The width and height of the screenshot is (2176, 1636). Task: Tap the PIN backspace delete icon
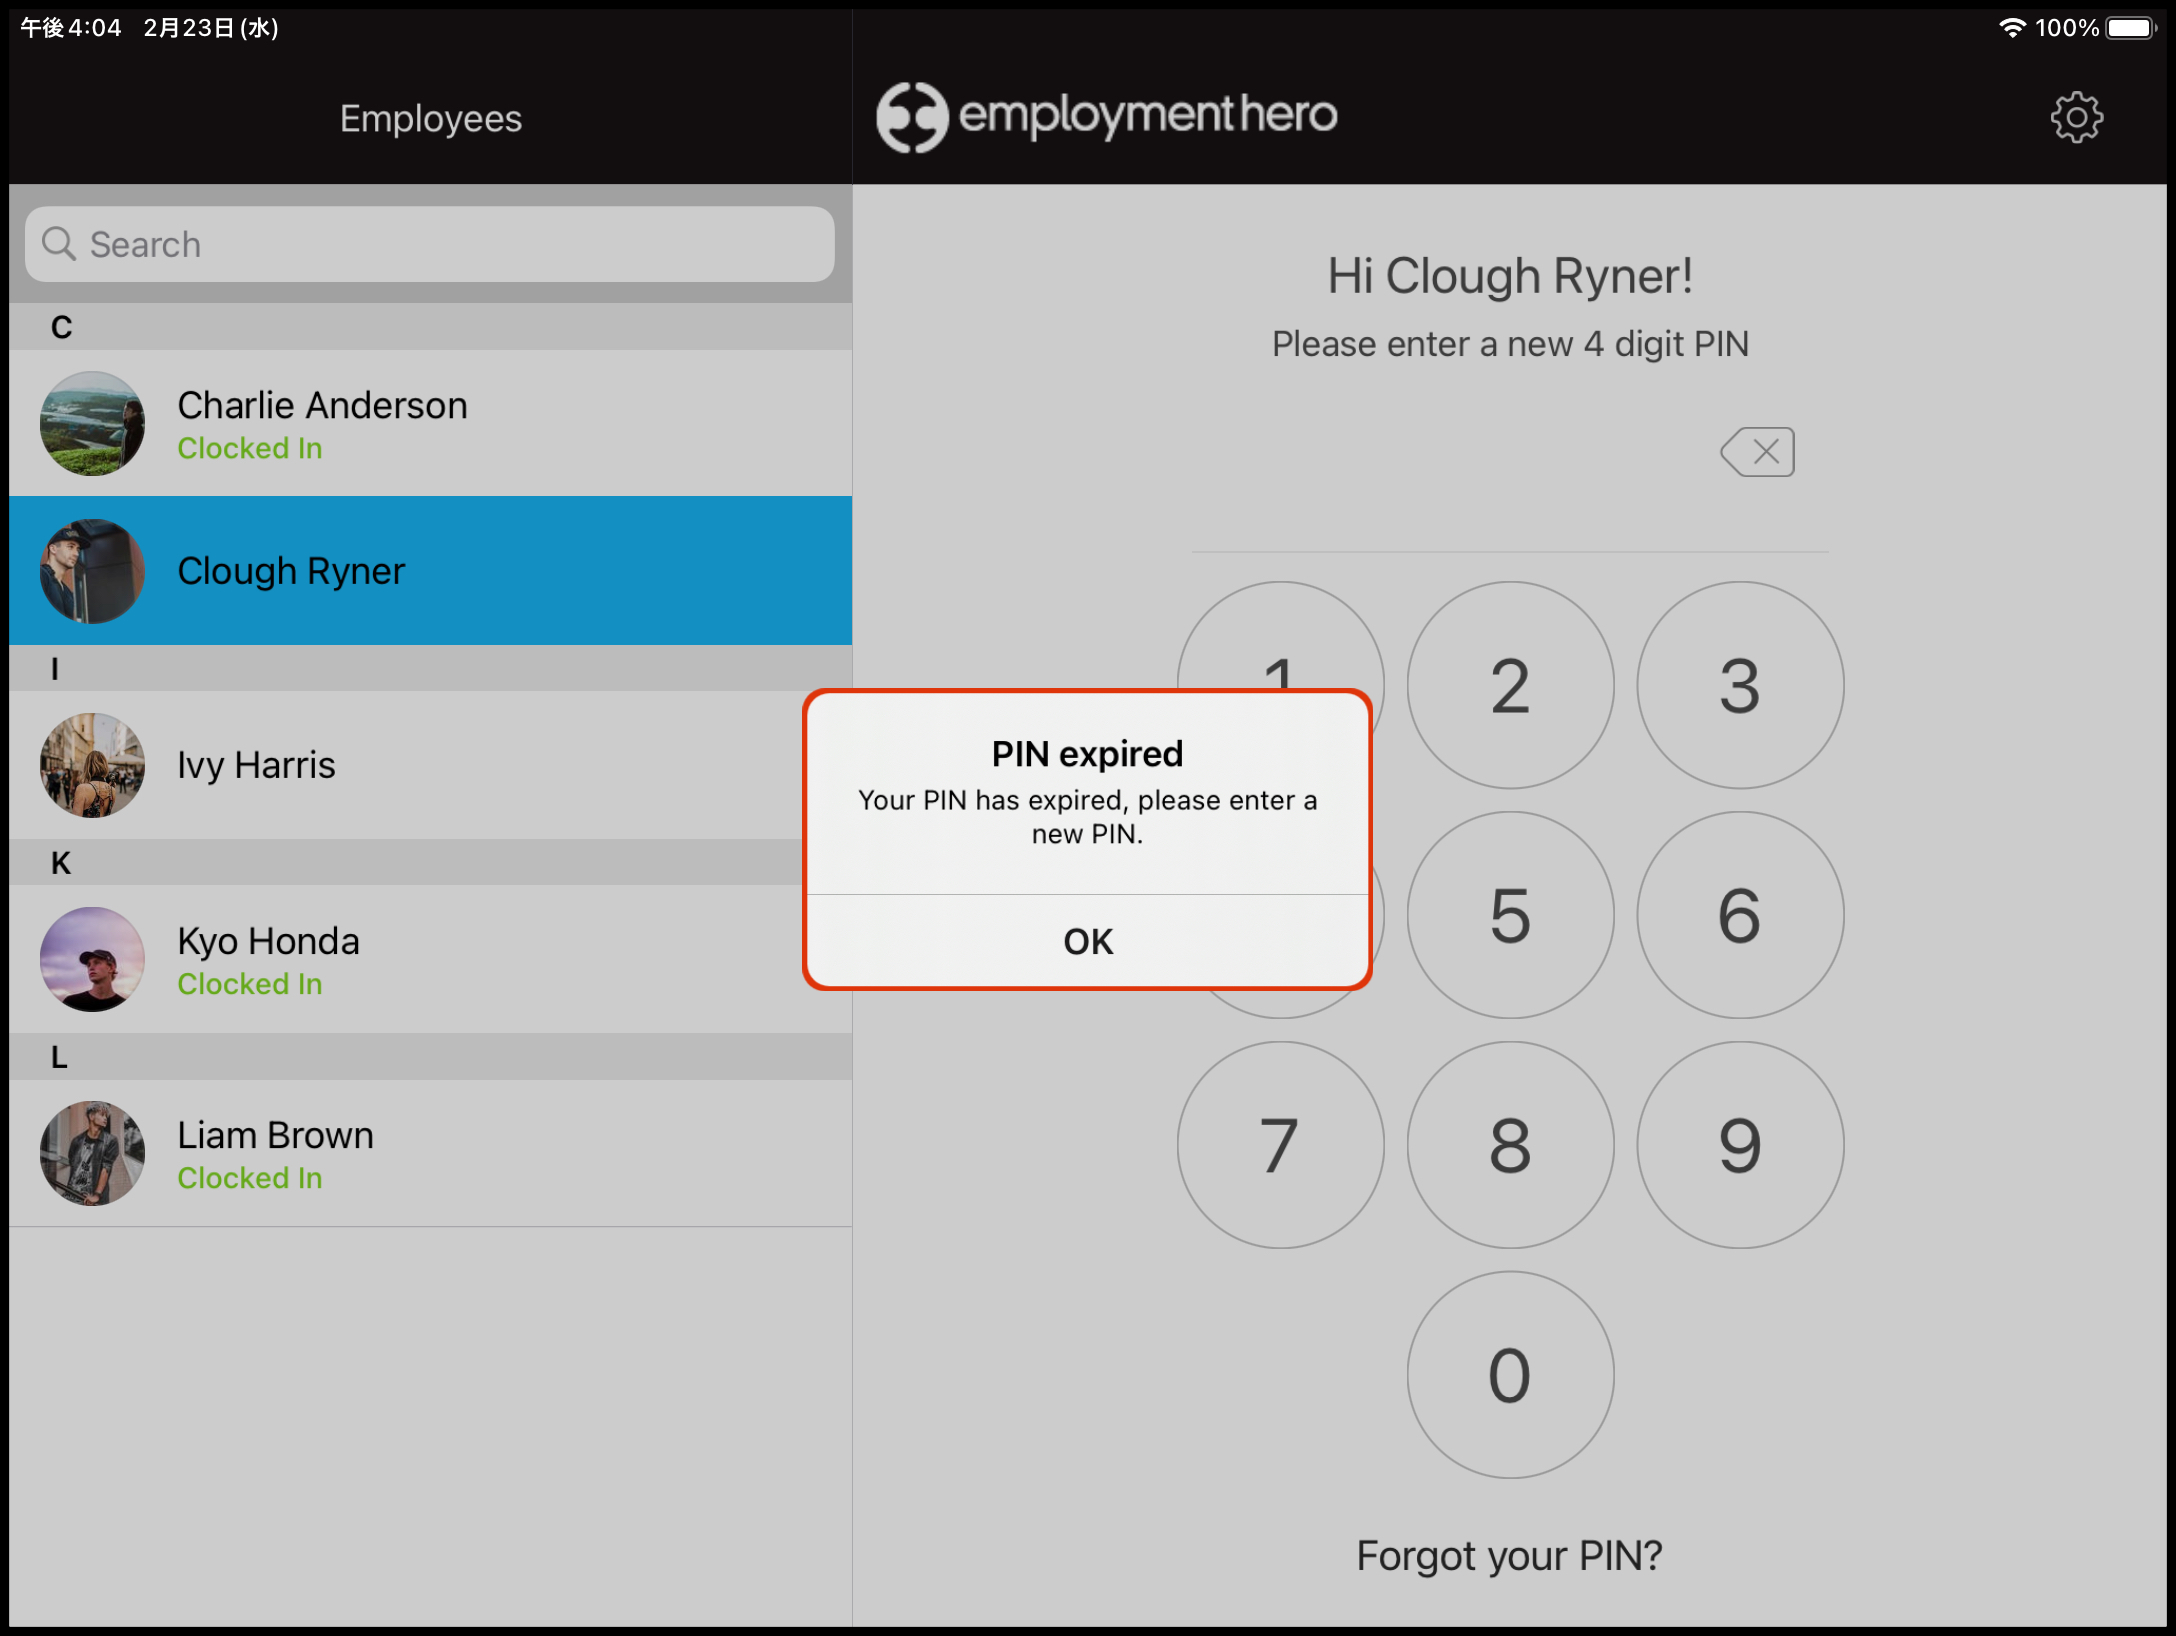pos(1757,452)
